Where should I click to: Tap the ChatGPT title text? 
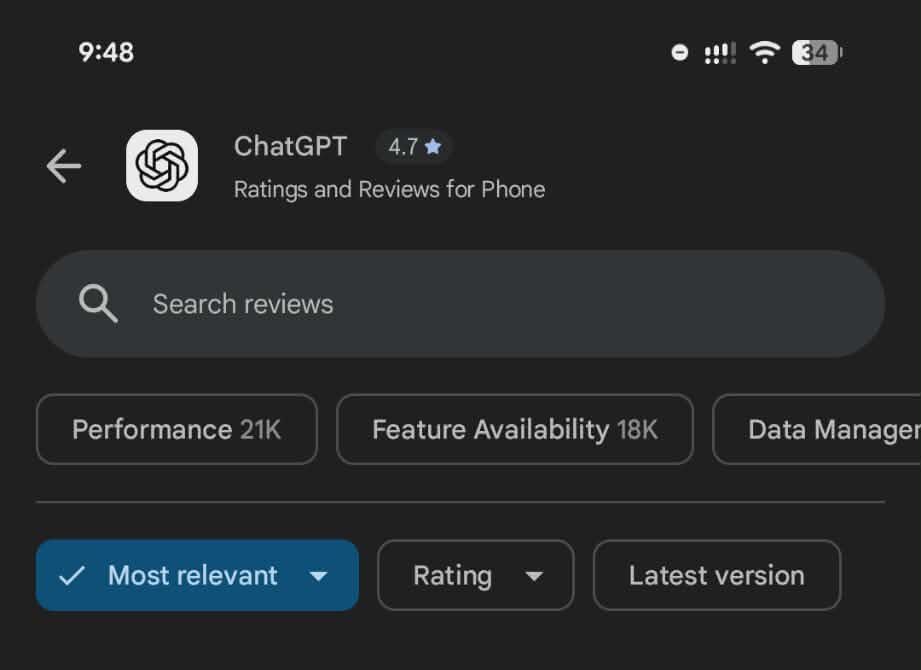click(290, 147)
